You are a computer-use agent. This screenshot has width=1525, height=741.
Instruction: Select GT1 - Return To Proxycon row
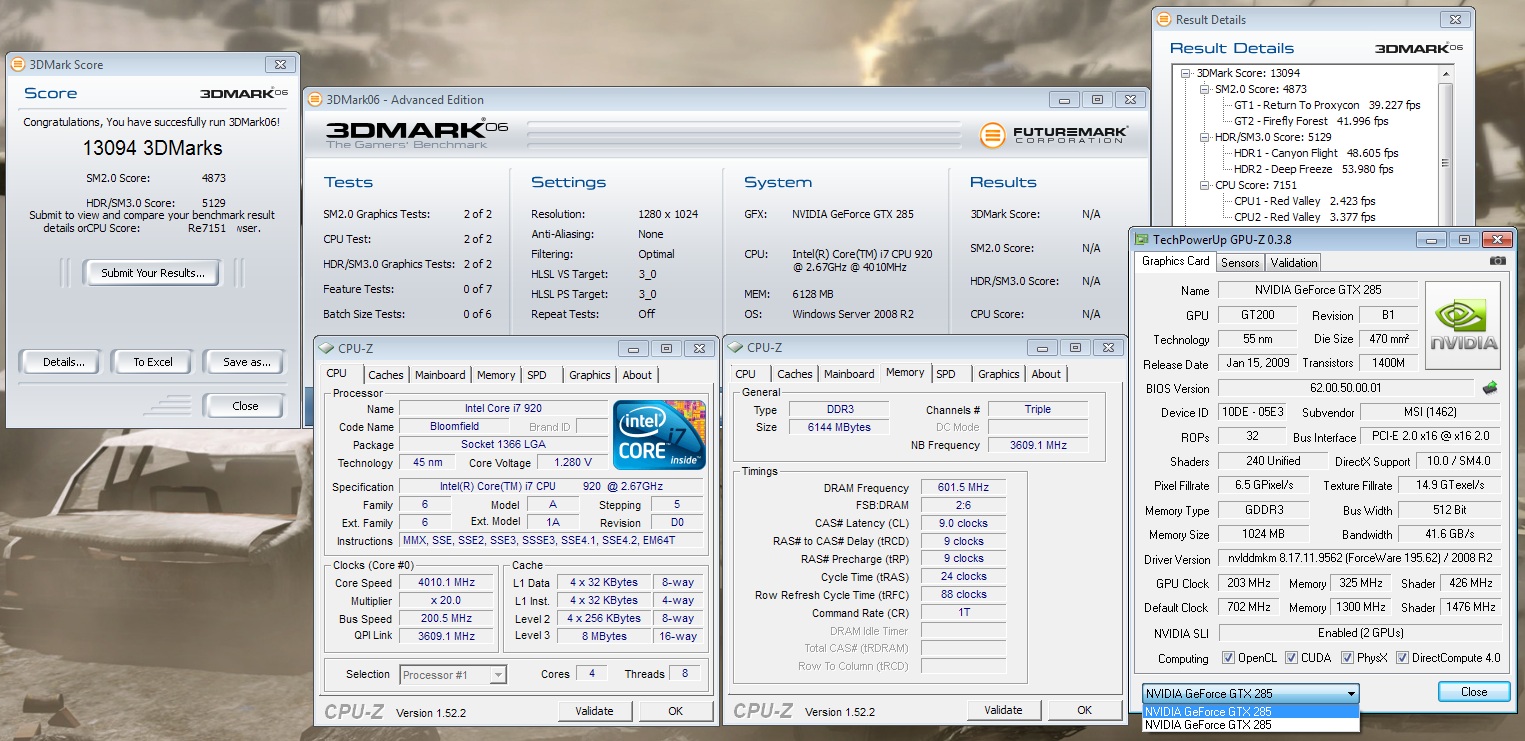tap(1327, 105)
